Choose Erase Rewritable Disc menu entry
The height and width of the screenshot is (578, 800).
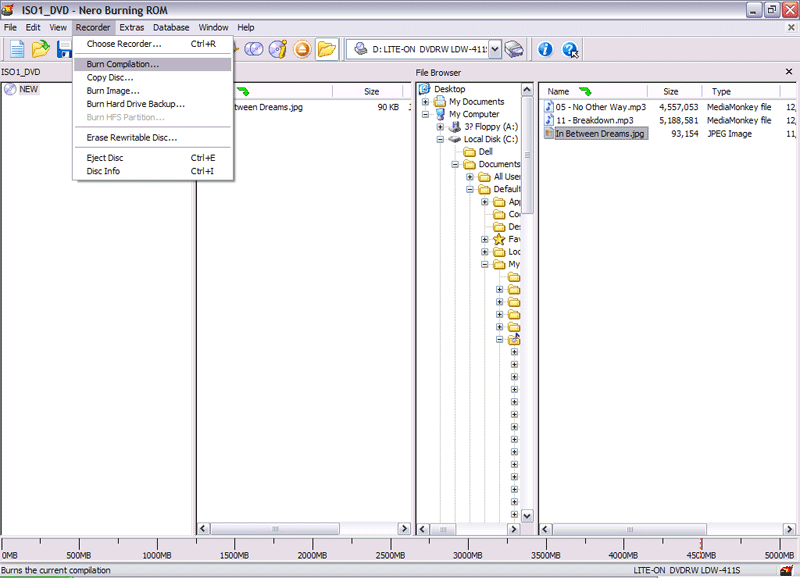153,138
